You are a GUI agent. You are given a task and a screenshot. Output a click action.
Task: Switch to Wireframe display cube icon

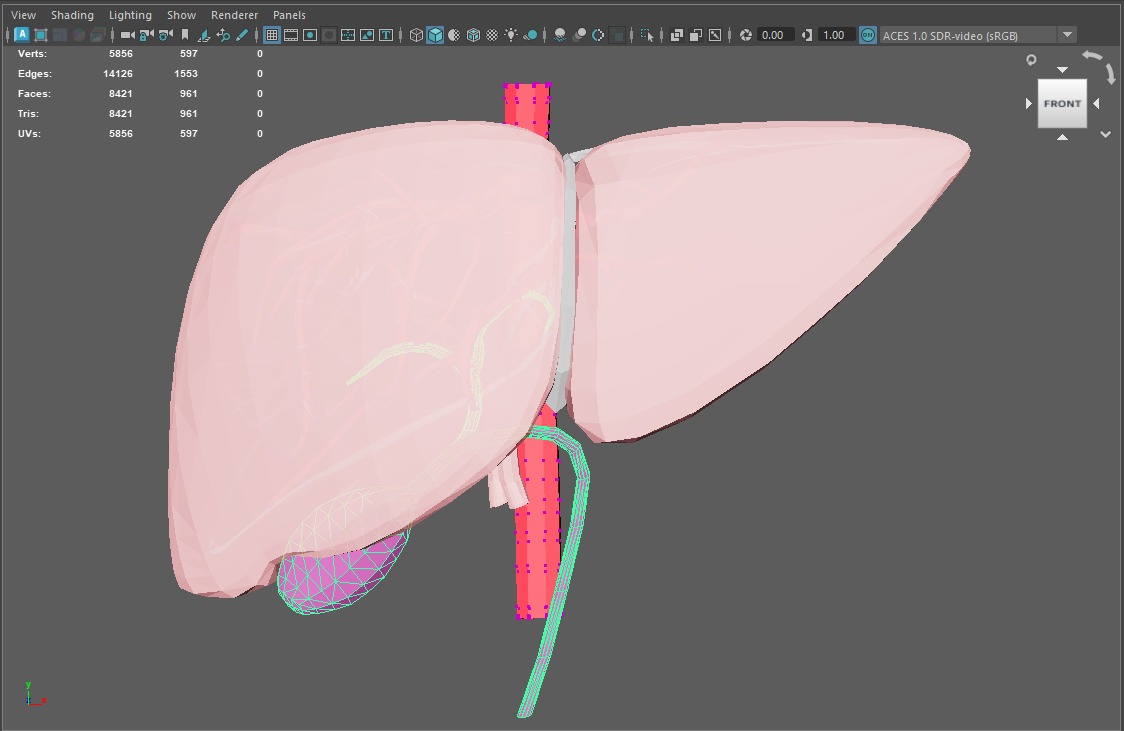416,35
